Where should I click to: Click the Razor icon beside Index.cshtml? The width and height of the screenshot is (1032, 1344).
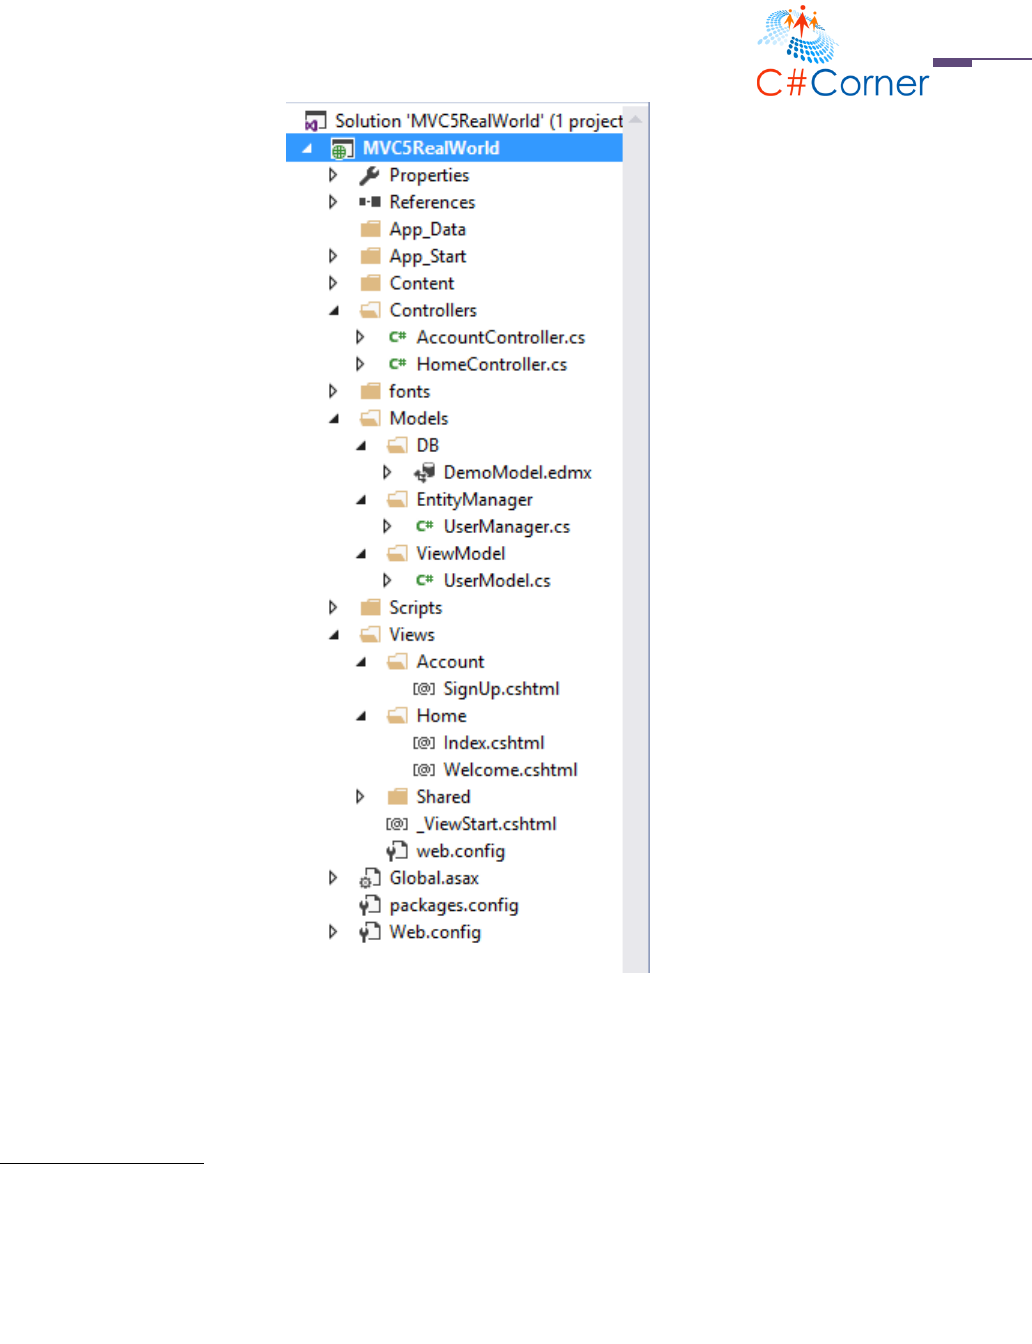click(424, 743)
